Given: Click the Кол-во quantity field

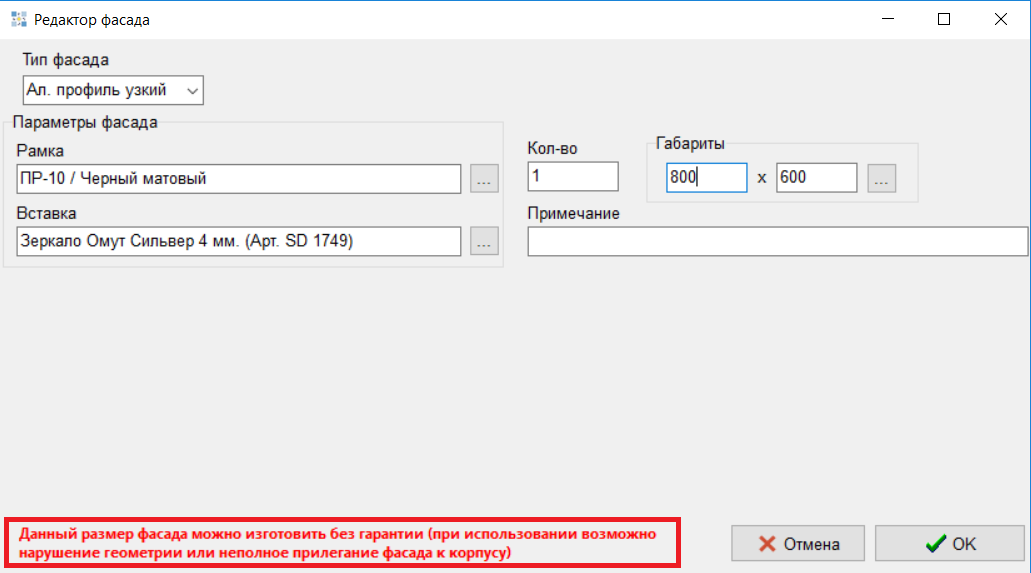Looking at the screenshot, I should point(572,176).
